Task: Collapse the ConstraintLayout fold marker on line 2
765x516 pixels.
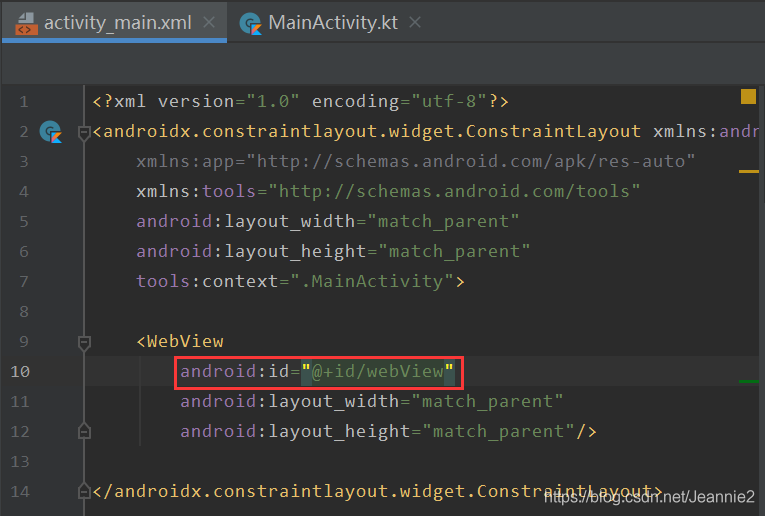Action: coord(84,132)
